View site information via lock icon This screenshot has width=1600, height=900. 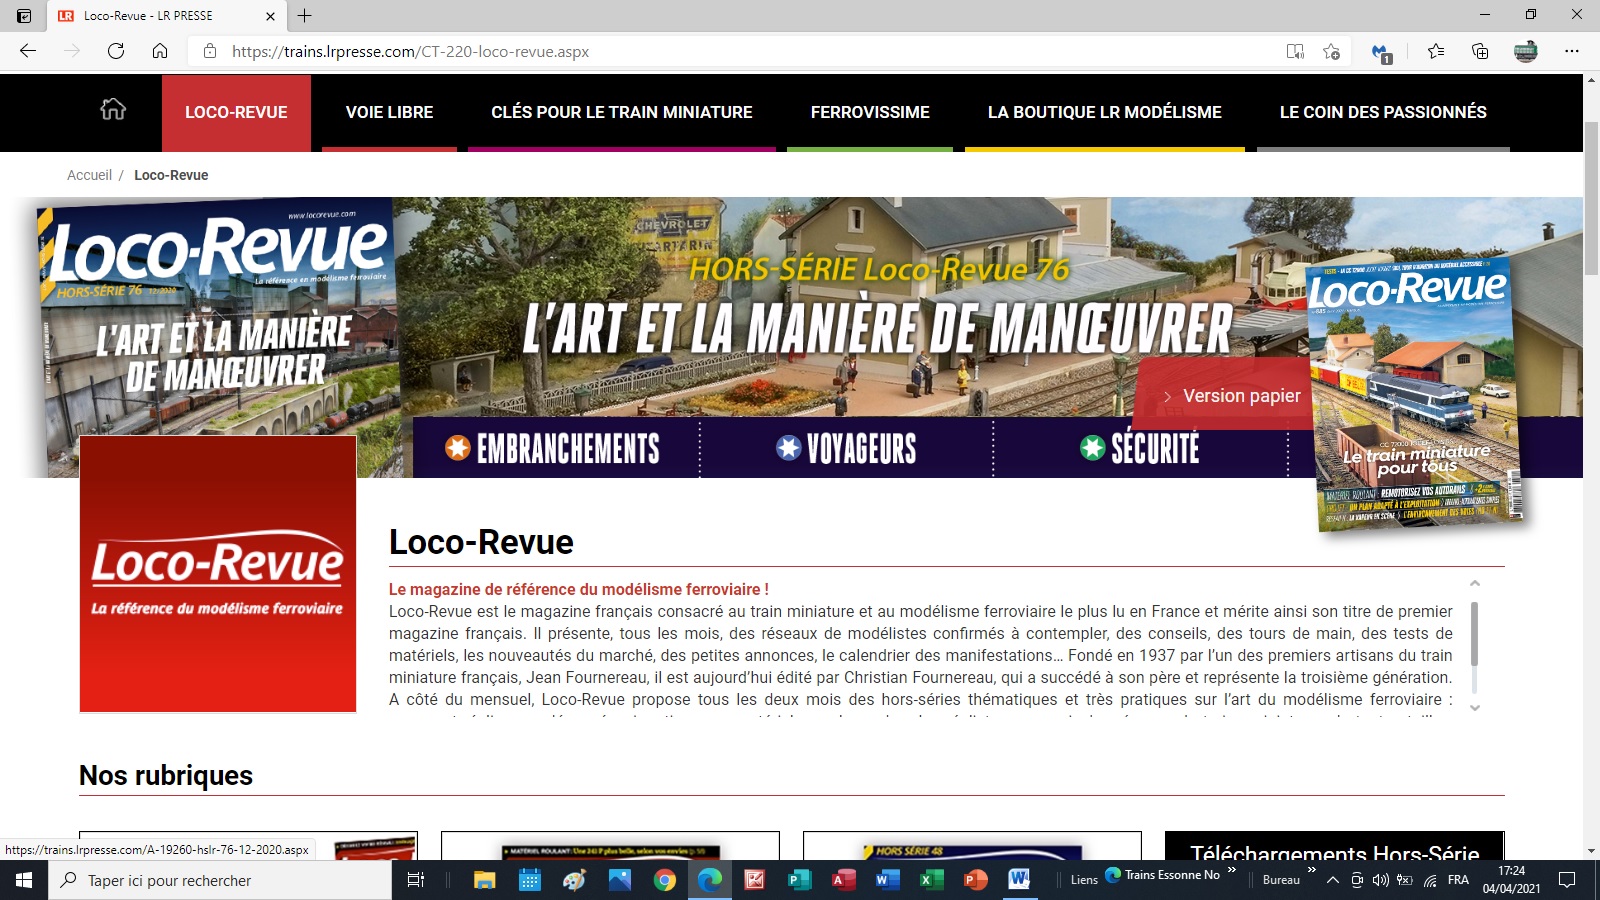point(210,51)
